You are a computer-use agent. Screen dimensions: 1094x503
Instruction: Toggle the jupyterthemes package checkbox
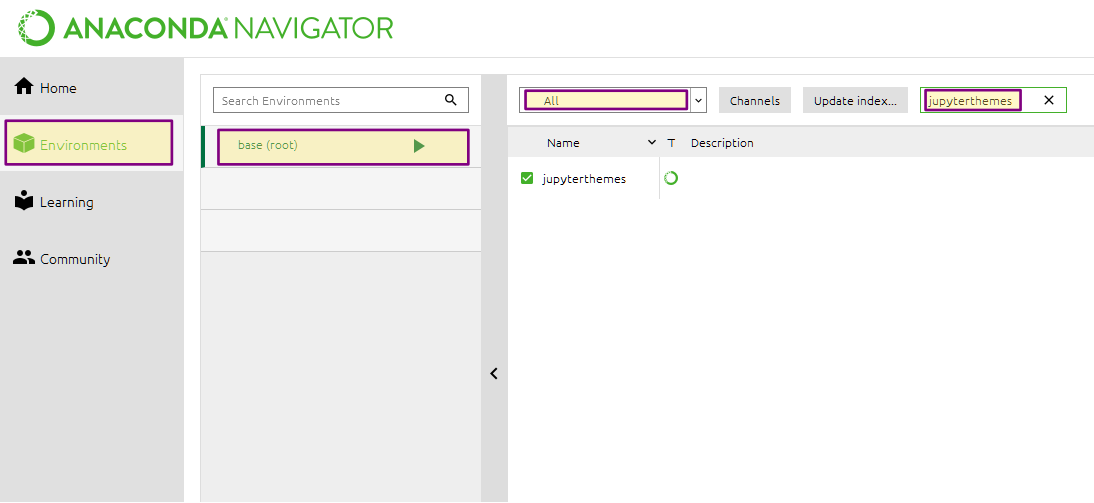pos(527,178)
